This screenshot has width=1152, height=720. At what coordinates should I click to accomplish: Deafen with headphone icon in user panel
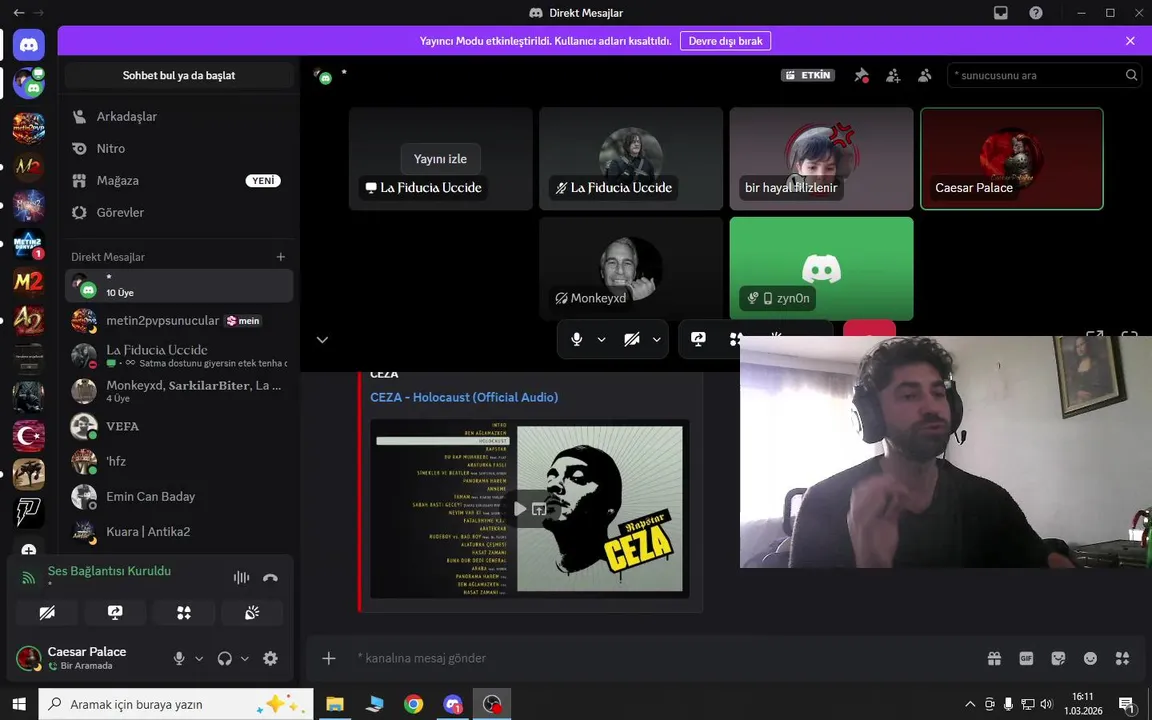[x=225, y=658]
